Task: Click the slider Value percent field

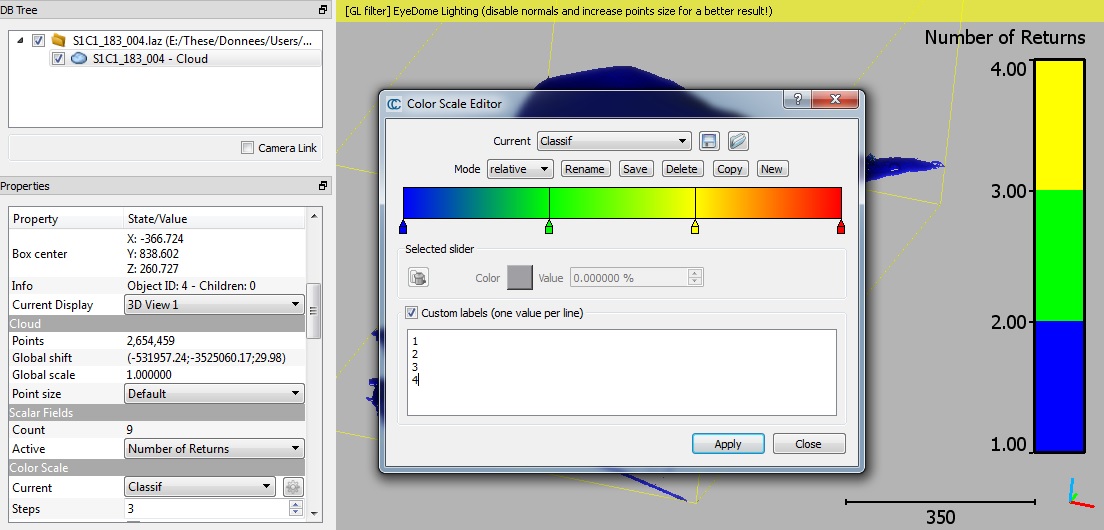Action: point(630,277)
